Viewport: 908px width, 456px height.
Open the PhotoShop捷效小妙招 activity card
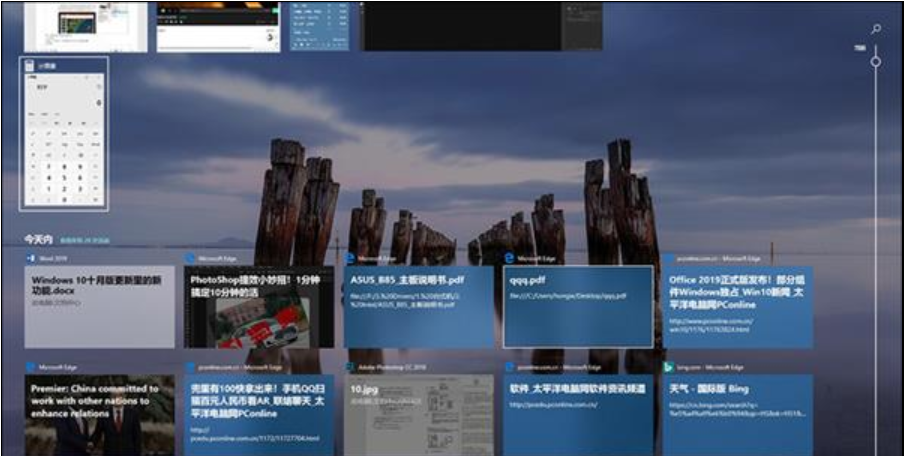[x=260, y=307]
